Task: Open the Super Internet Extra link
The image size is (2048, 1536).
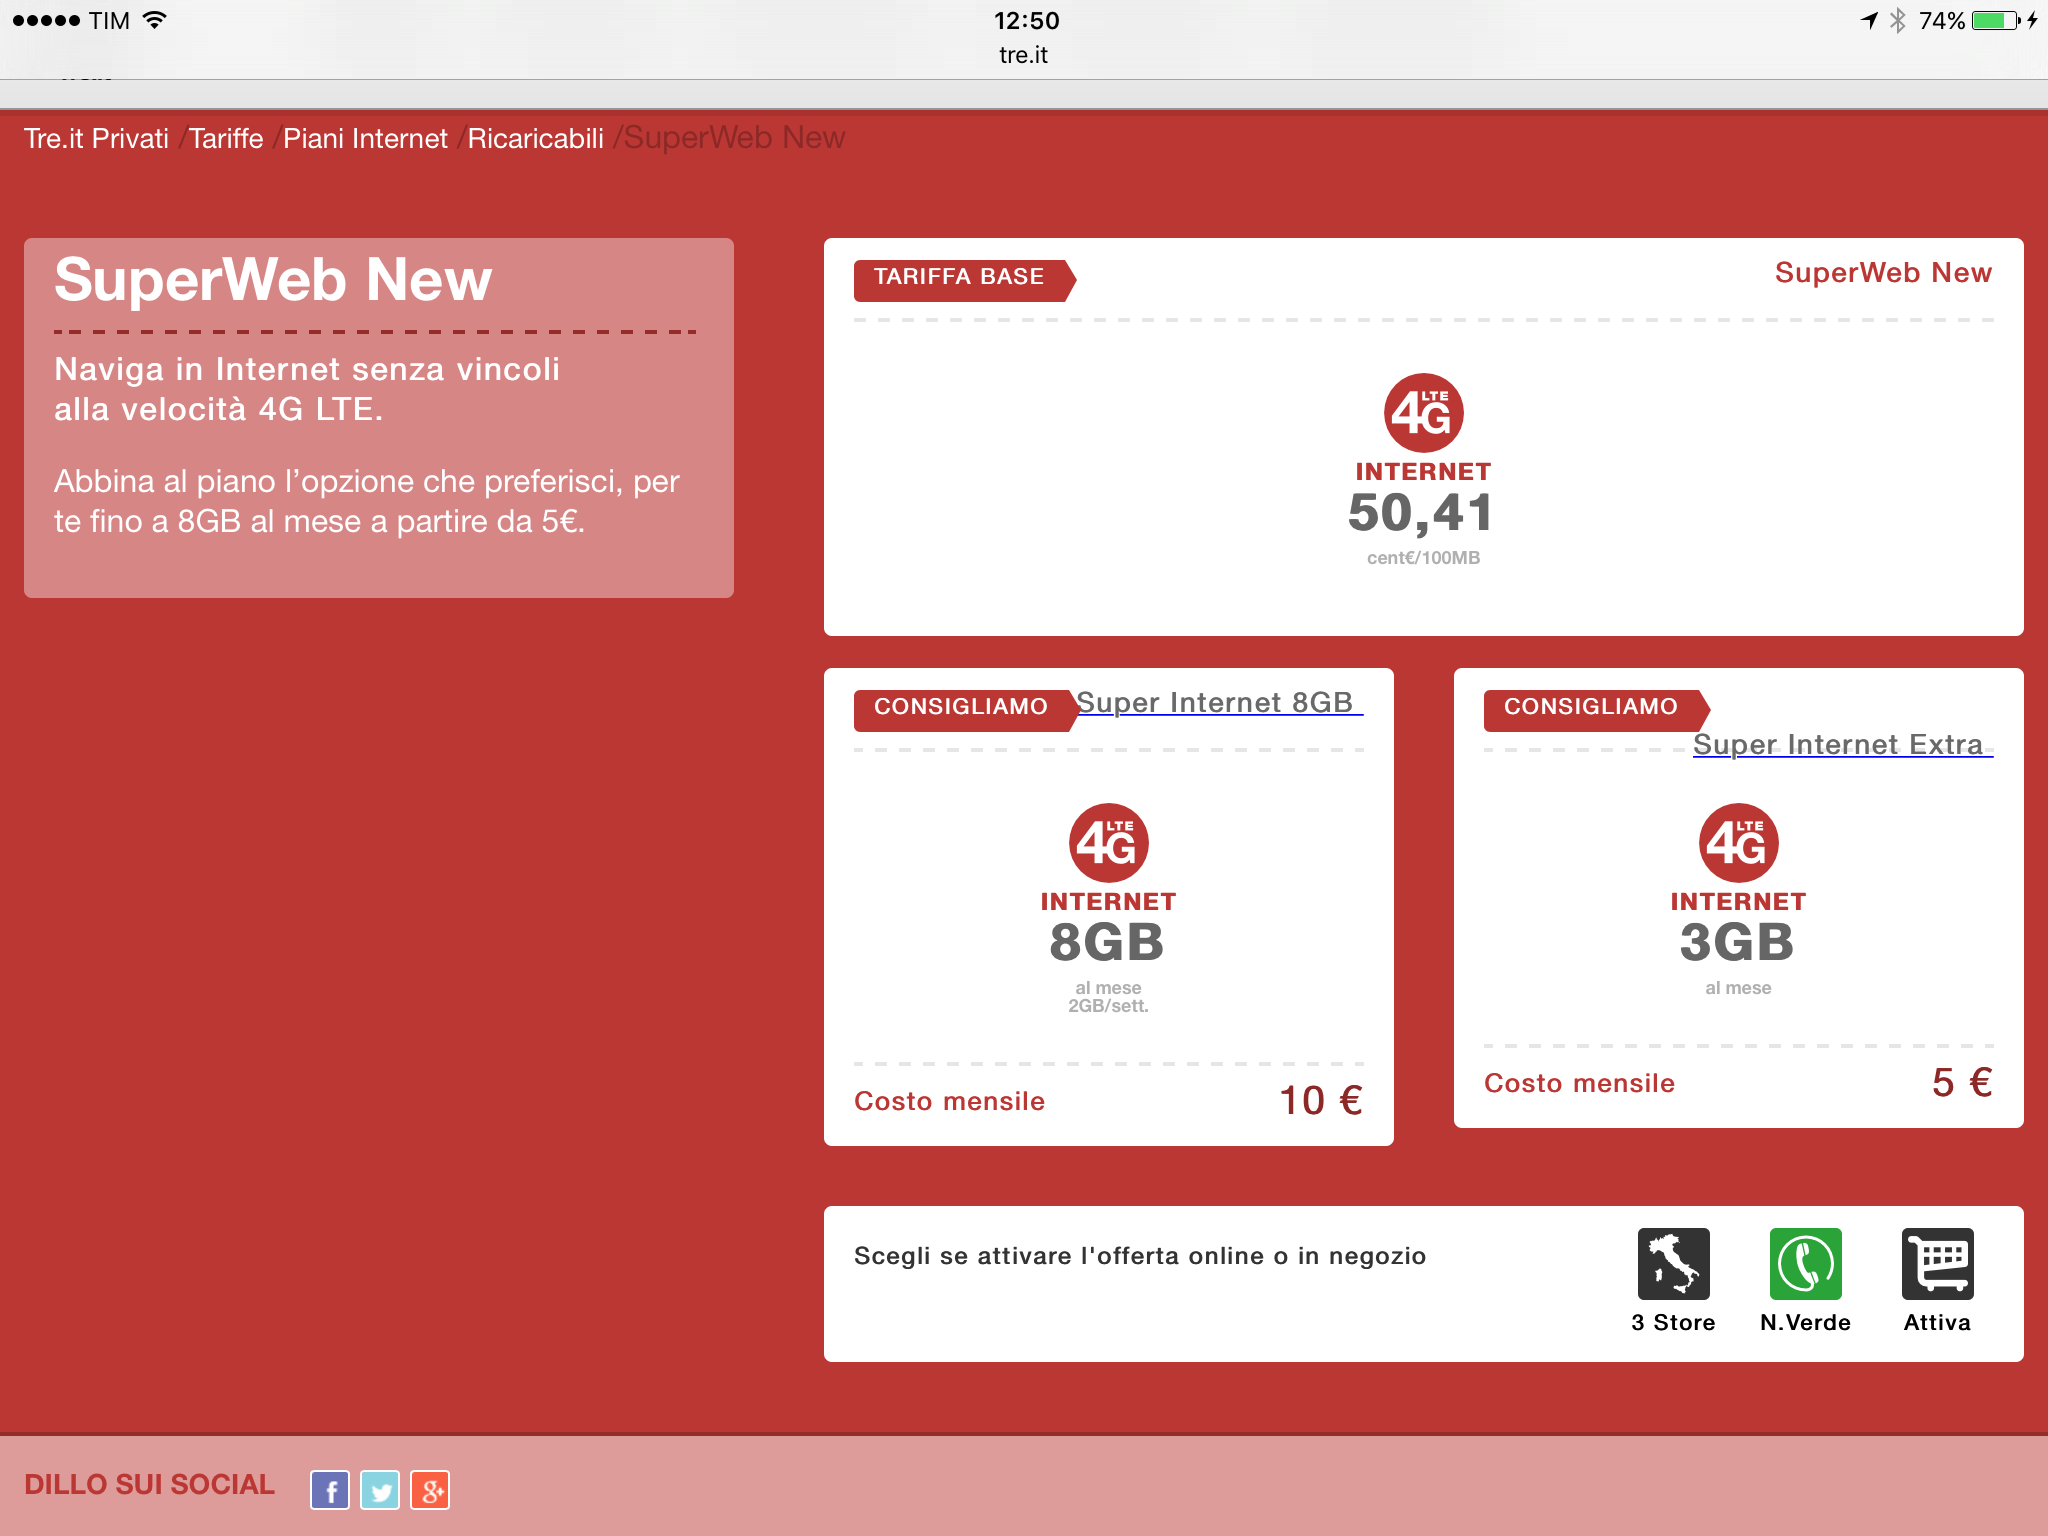Action: [x=1838, y=744]
